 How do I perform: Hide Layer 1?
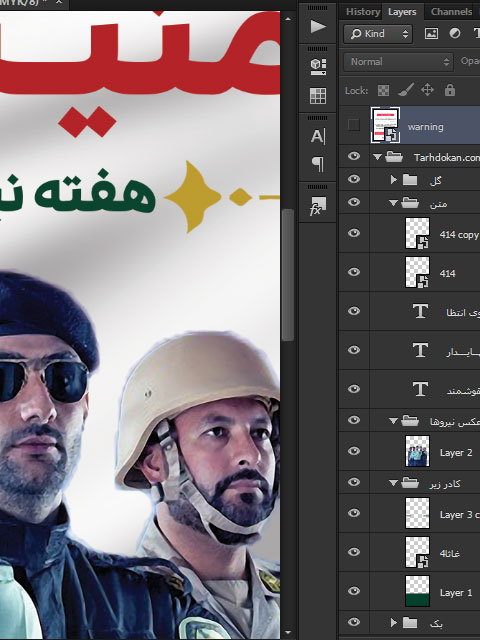354,591
